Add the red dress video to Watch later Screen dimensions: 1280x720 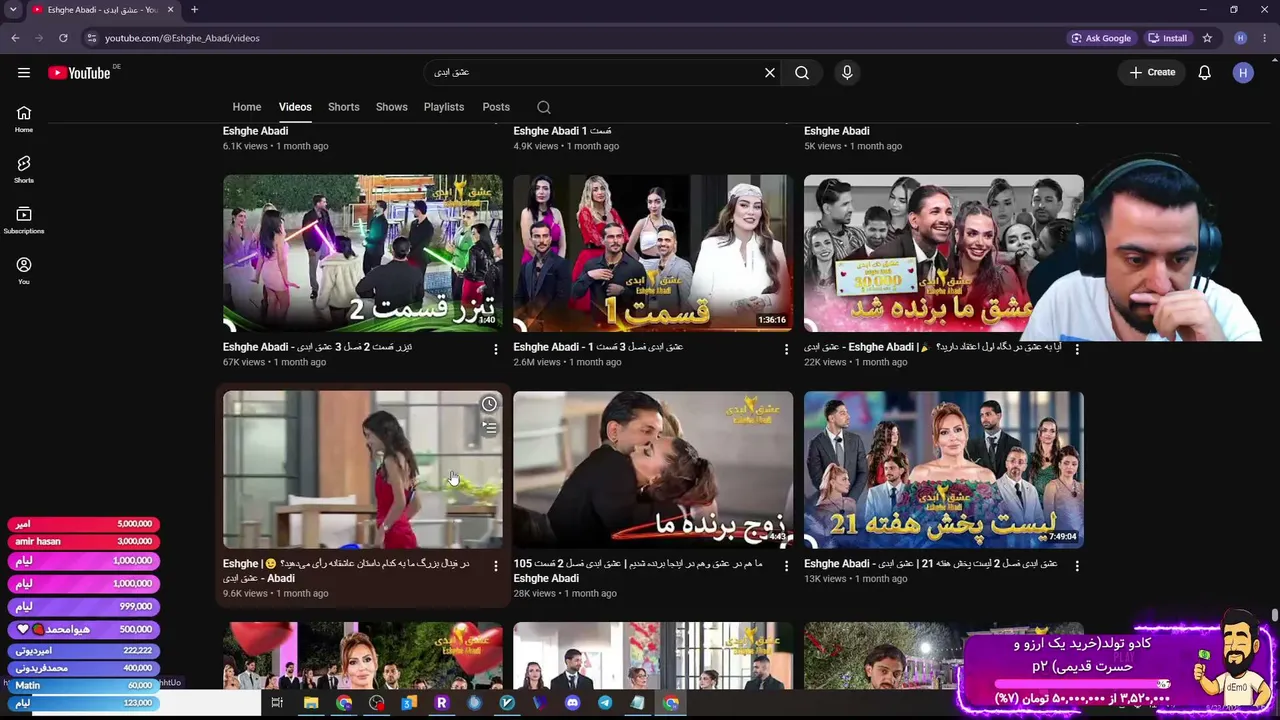point(489,404)
